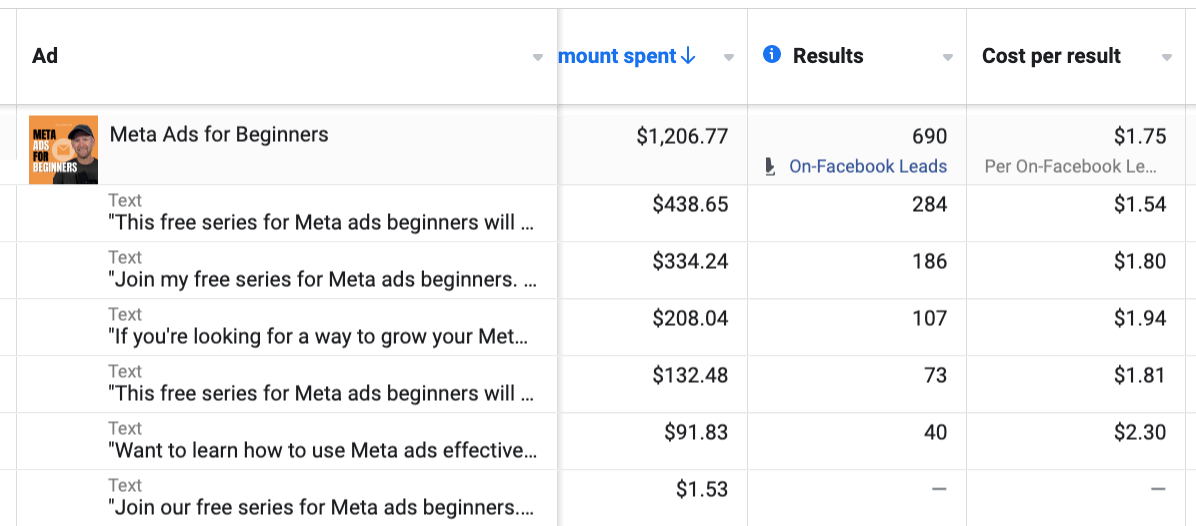Click the Amount spent sort arrow
This screenshot has width=1196, height=526.
(687, 56)
